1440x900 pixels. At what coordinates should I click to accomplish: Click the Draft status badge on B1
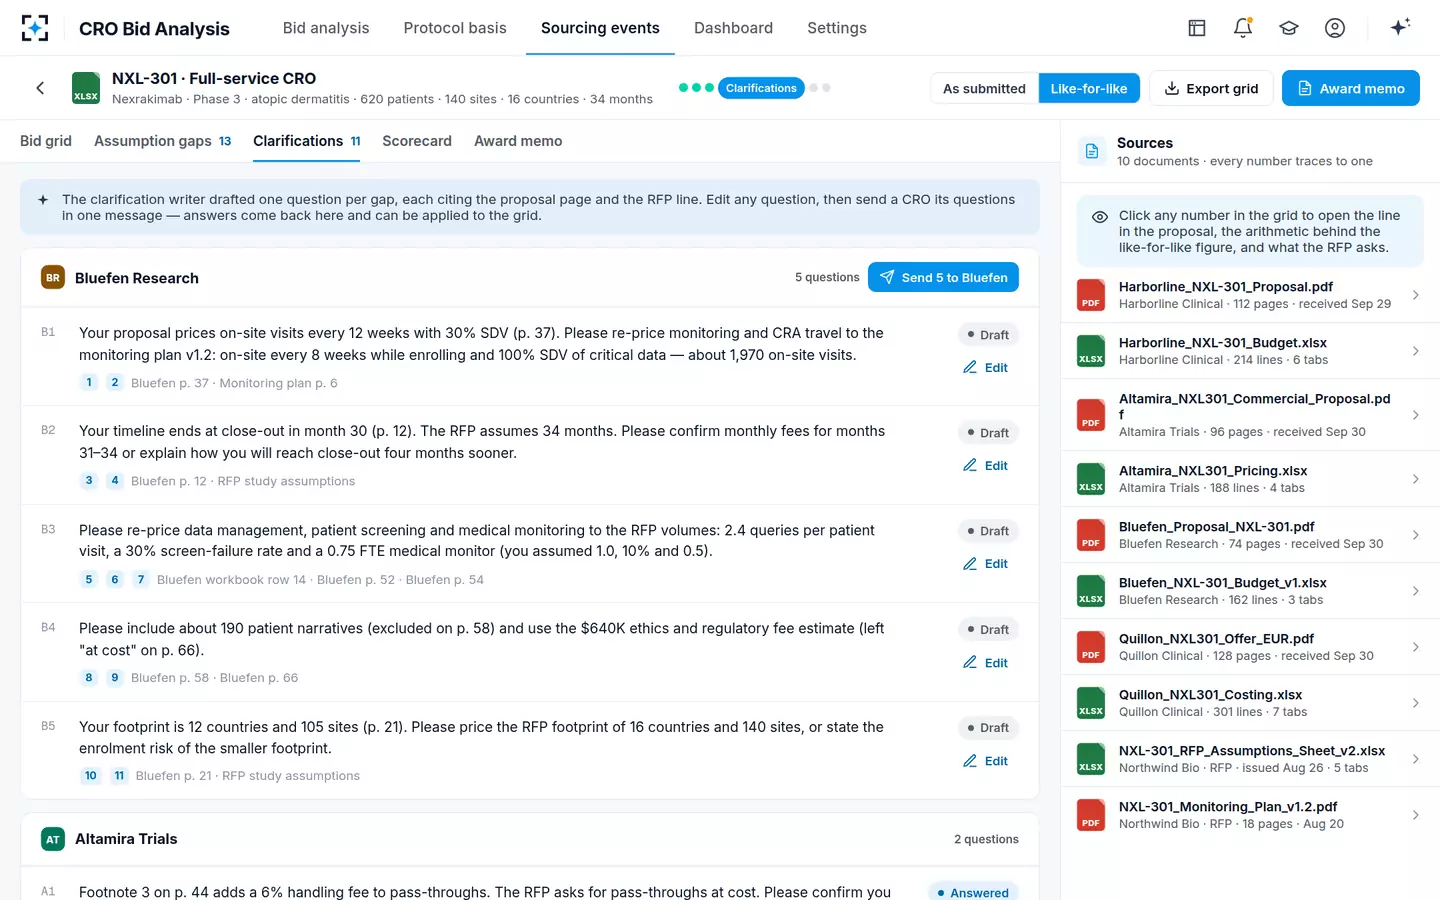[x=988, y=335]
